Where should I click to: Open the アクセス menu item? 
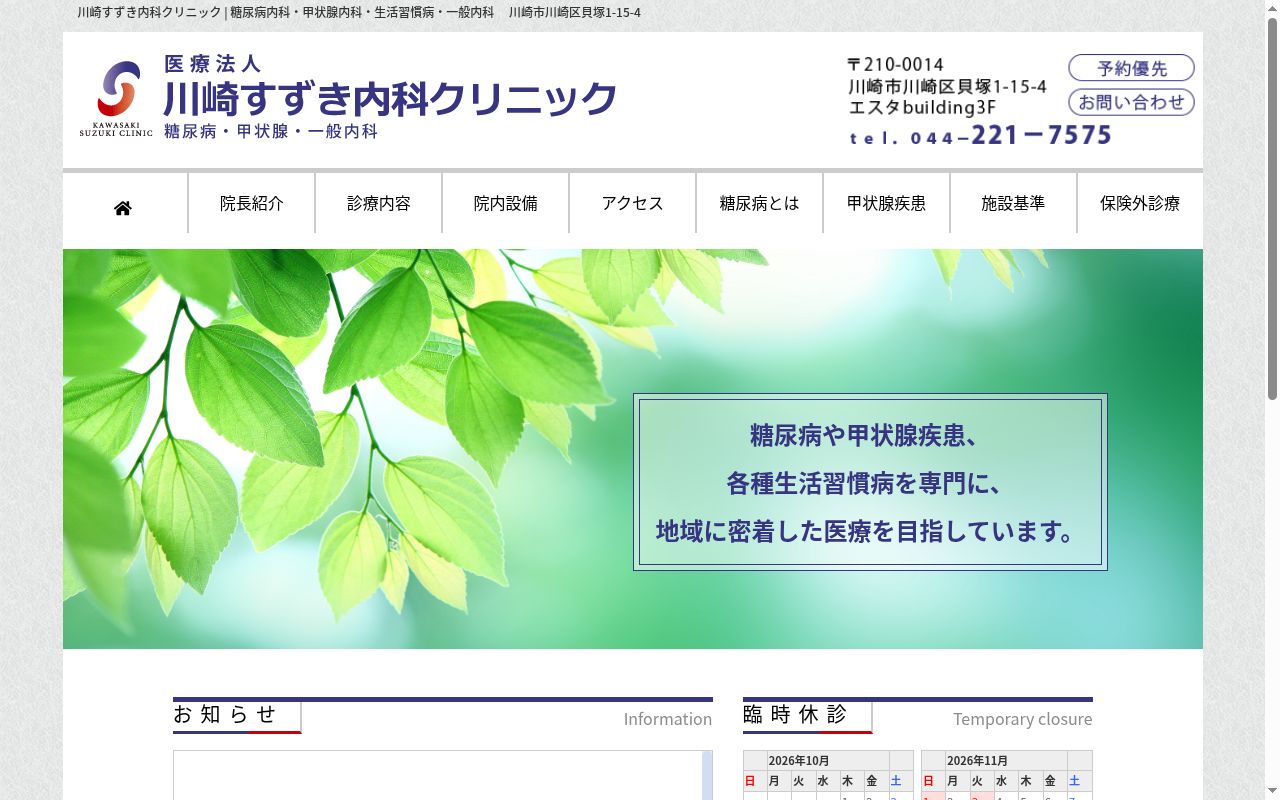[x=633, y=203]
